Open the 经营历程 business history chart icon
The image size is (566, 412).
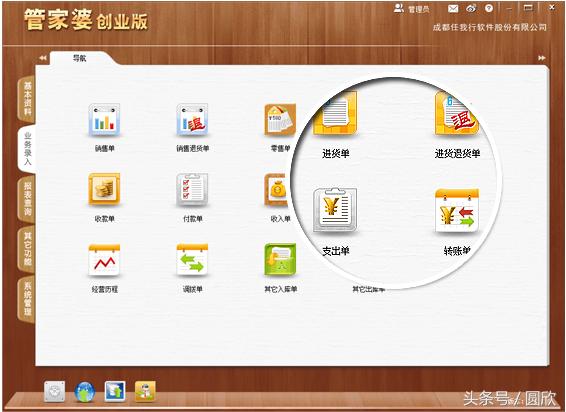click(104, 260)
